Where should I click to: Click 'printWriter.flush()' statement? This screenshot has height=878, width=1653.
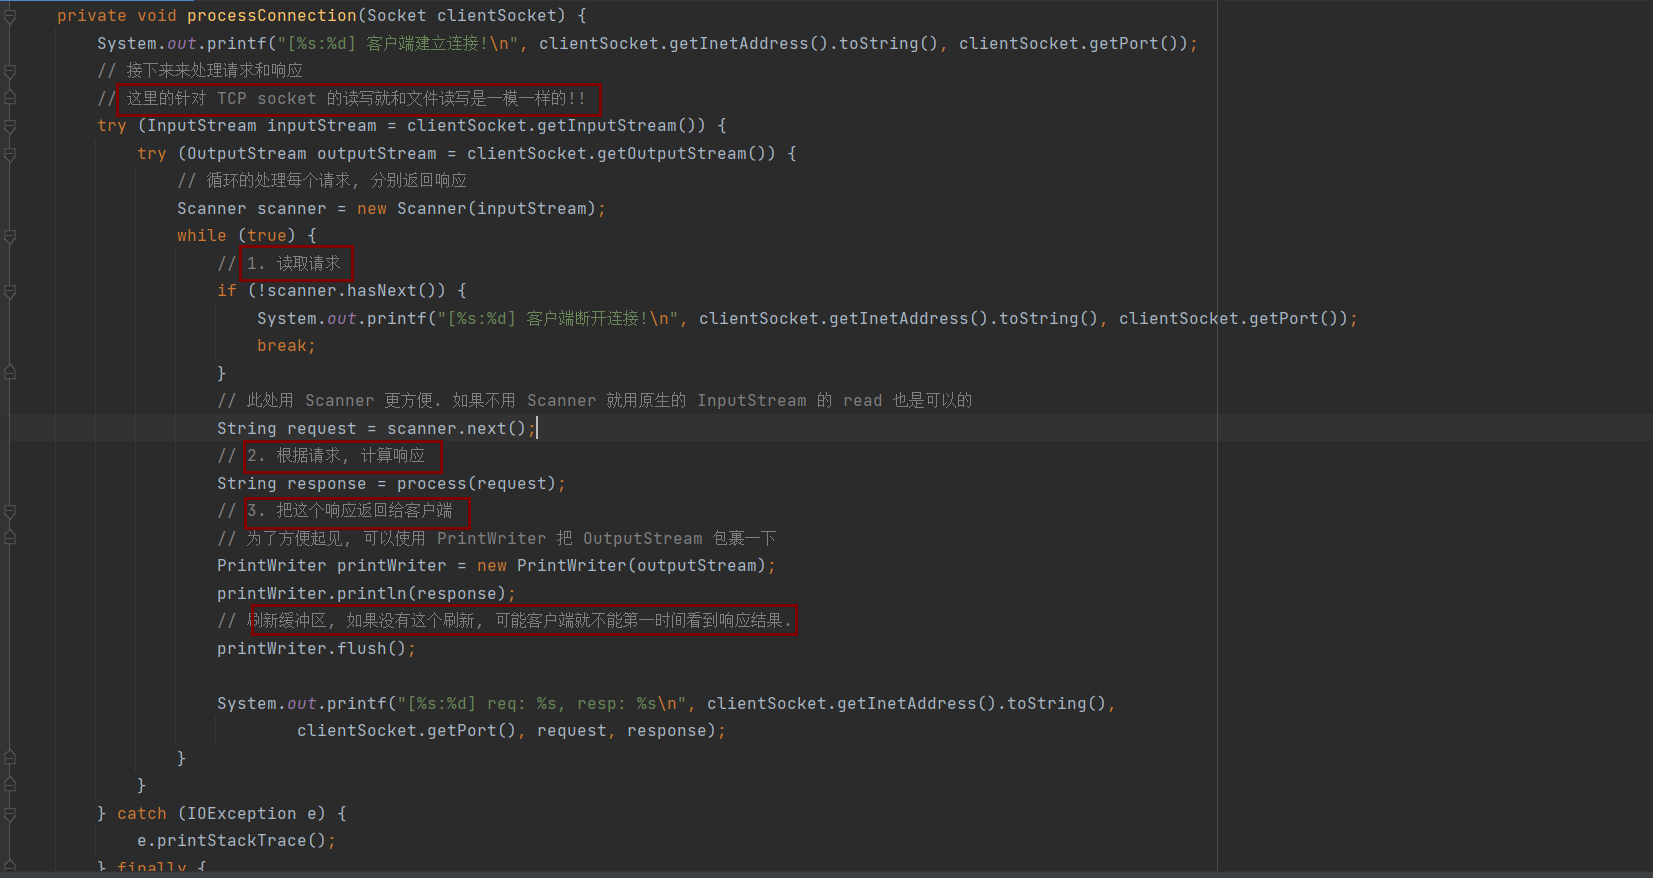(316, 648)
